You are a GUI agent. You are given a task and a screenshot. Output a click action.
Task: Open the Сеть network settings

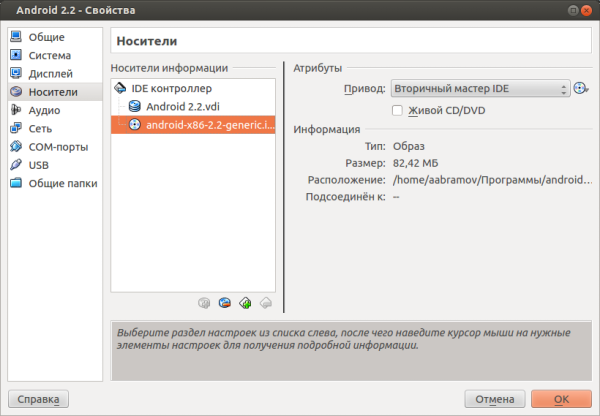(x=40, y=128)
